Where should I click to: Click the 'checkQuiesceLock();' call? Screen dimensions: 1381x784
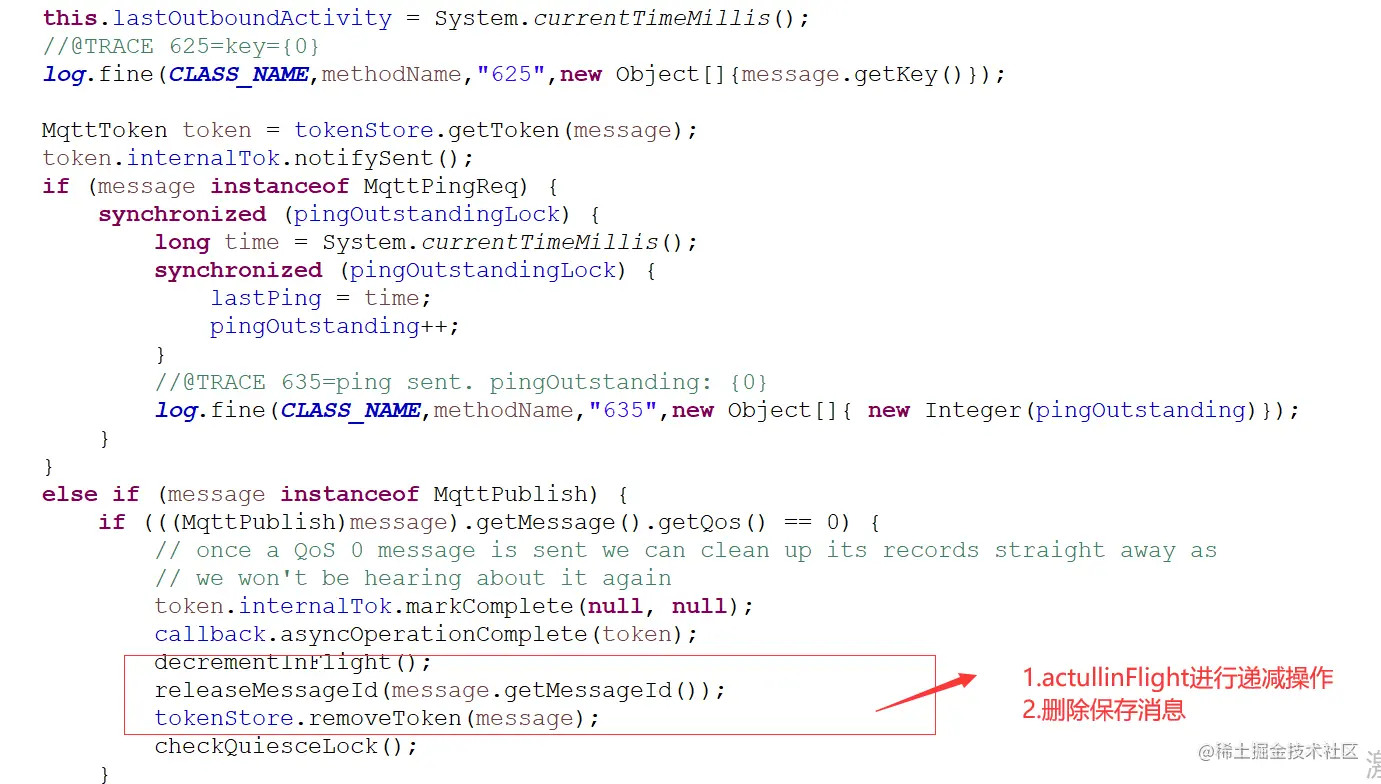coord(286,746)
